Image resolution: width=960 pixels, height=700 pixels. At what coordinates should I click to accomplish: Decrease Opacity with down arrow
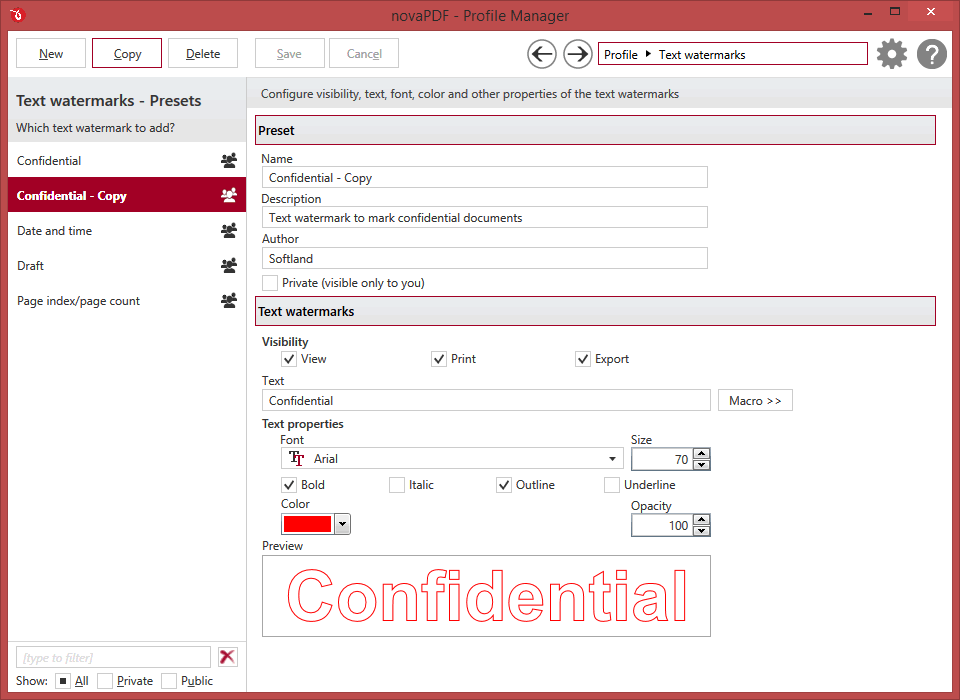point(702,531)
